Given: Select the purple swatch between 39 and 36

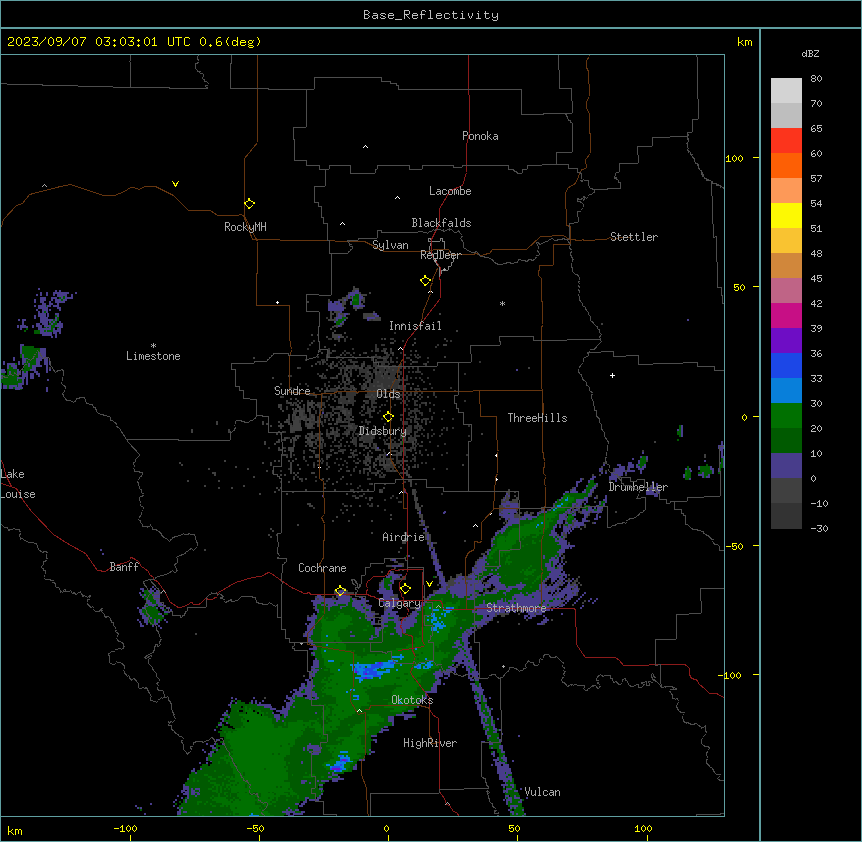Looking at the screenshot, I should coord(786,340).
